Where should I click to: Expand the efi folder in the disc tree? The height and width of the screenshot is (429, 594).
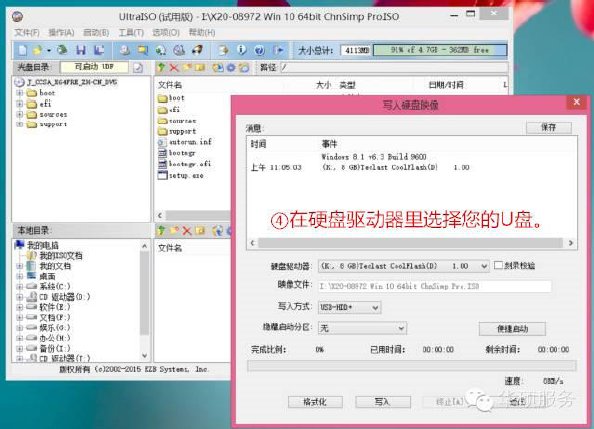[20, 103]
